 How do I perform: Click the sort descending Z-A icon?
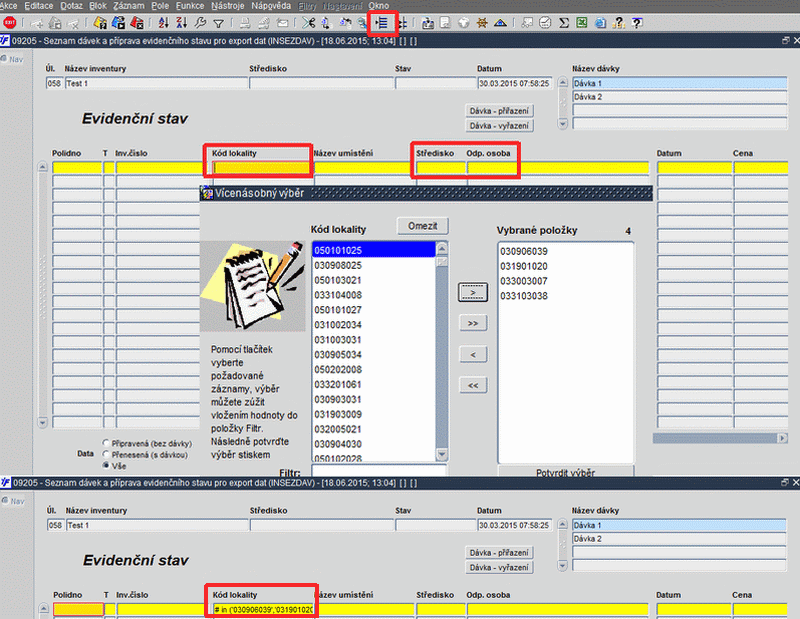coord(182,23)
